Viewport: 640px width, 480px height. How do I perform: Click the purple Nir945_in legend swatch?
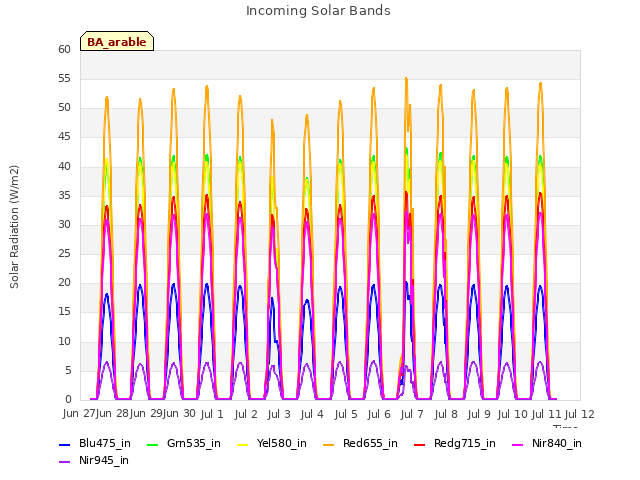point(64,462)
